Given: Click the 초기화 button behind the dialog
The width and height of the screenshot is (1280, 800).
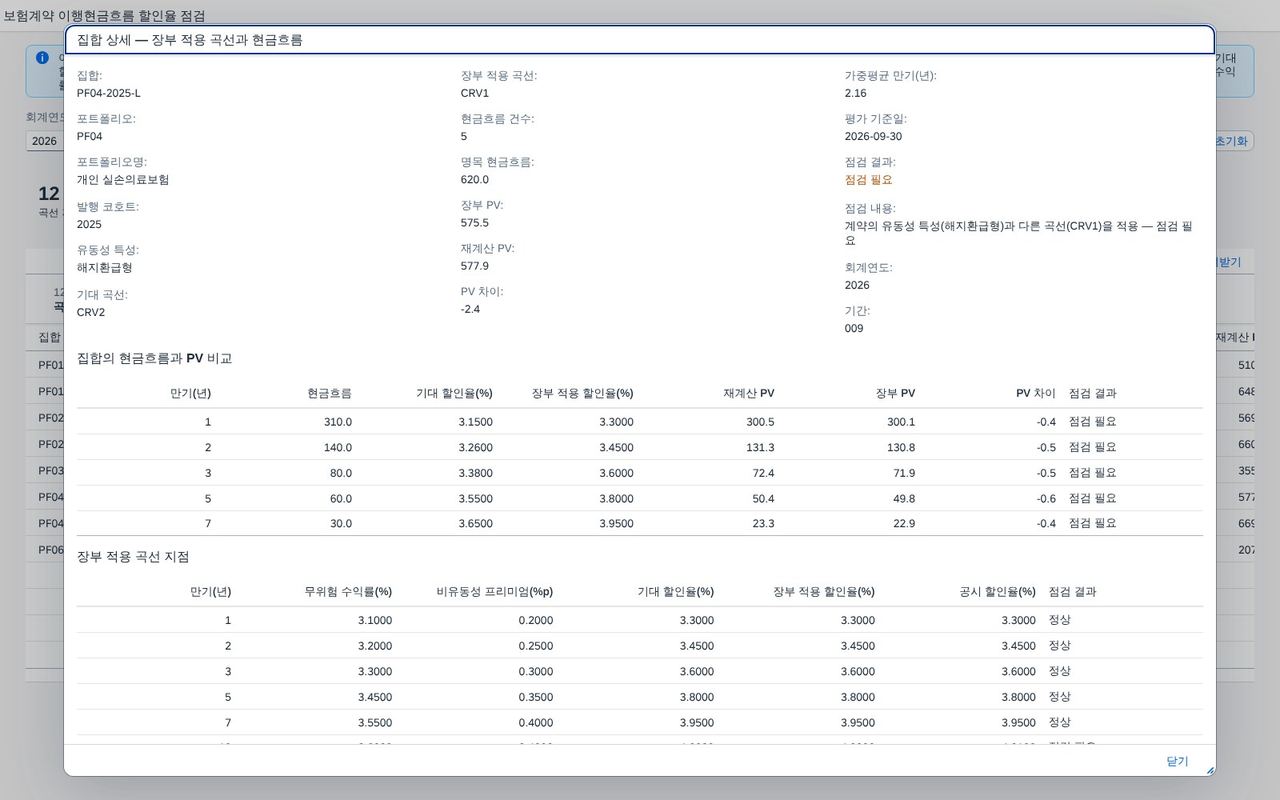Looking at the screenshot, I should point(1232,141).
